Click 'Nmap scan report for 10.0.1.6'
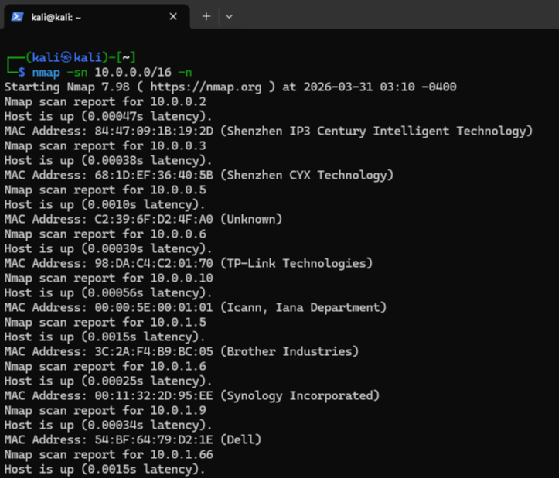The width and height of the screenshot is (559, 478). 105,367
